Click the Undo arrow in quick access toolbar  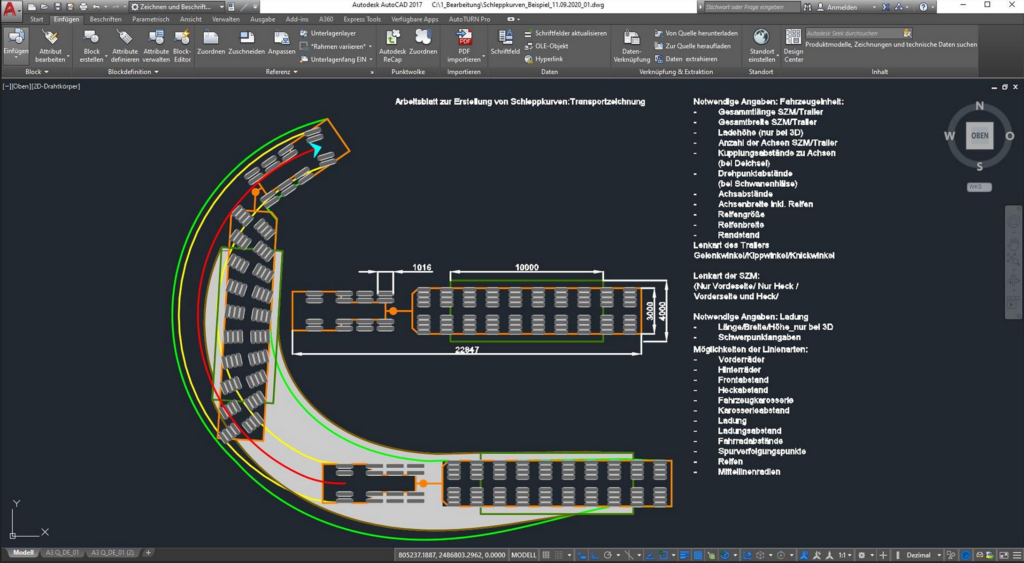(96, 7)
